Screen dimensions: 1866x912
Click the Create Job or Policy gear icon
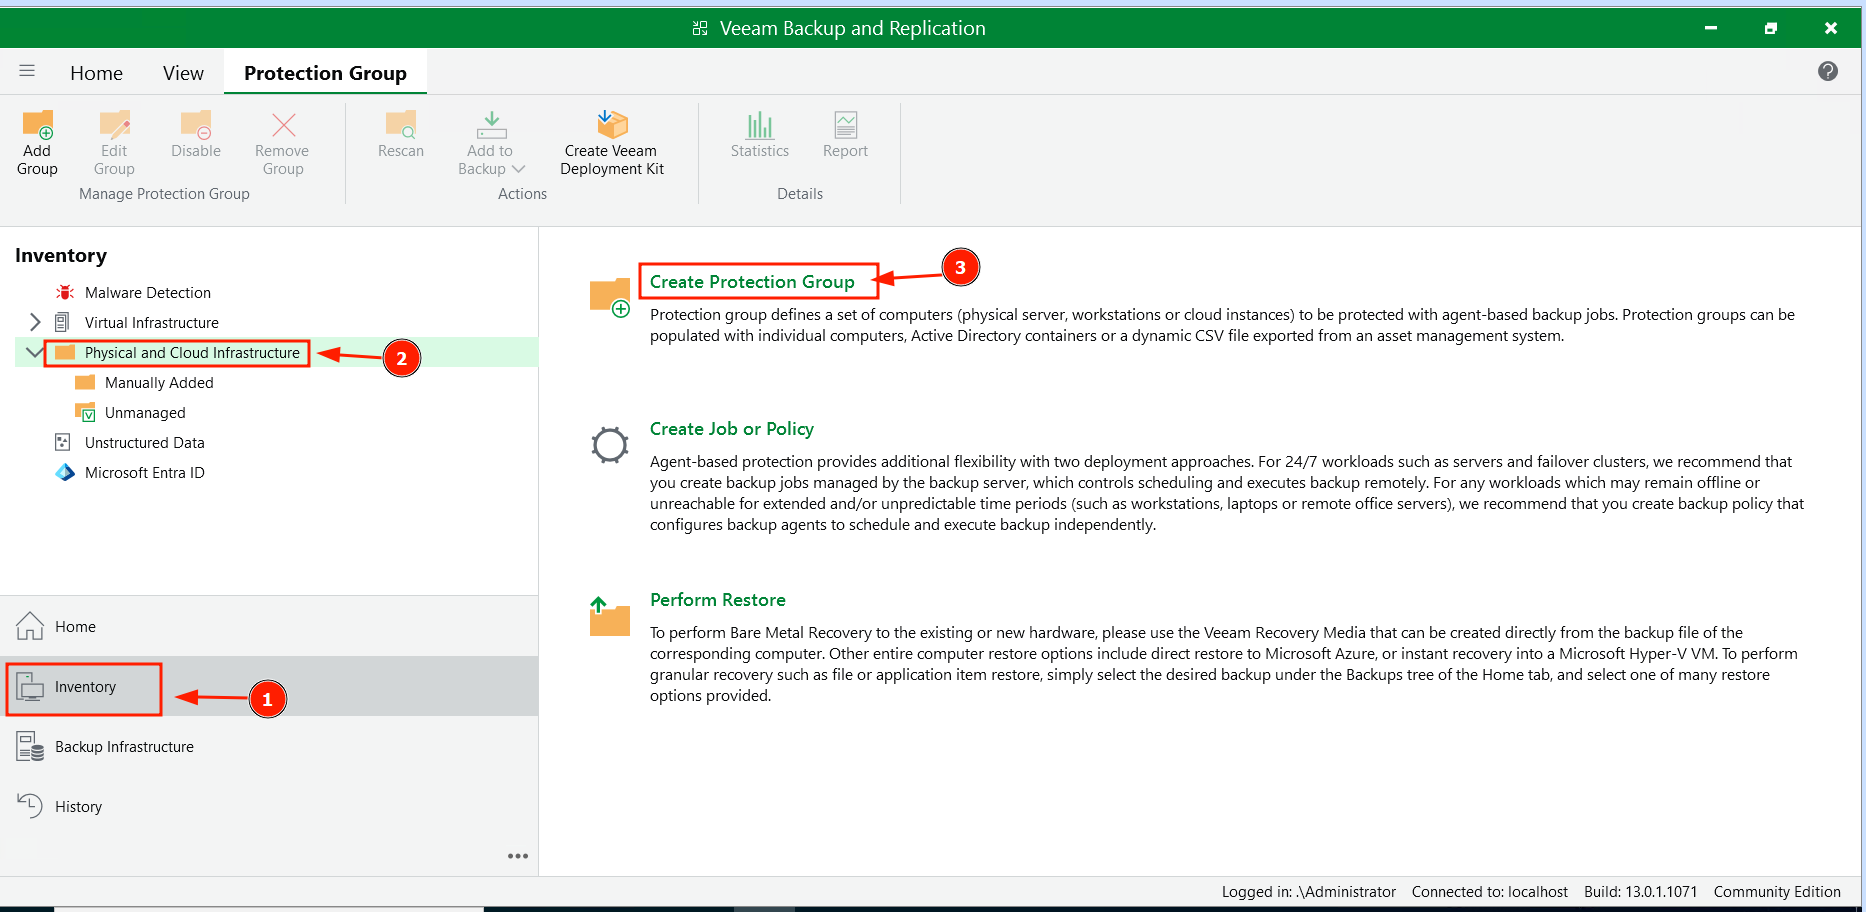610,445
